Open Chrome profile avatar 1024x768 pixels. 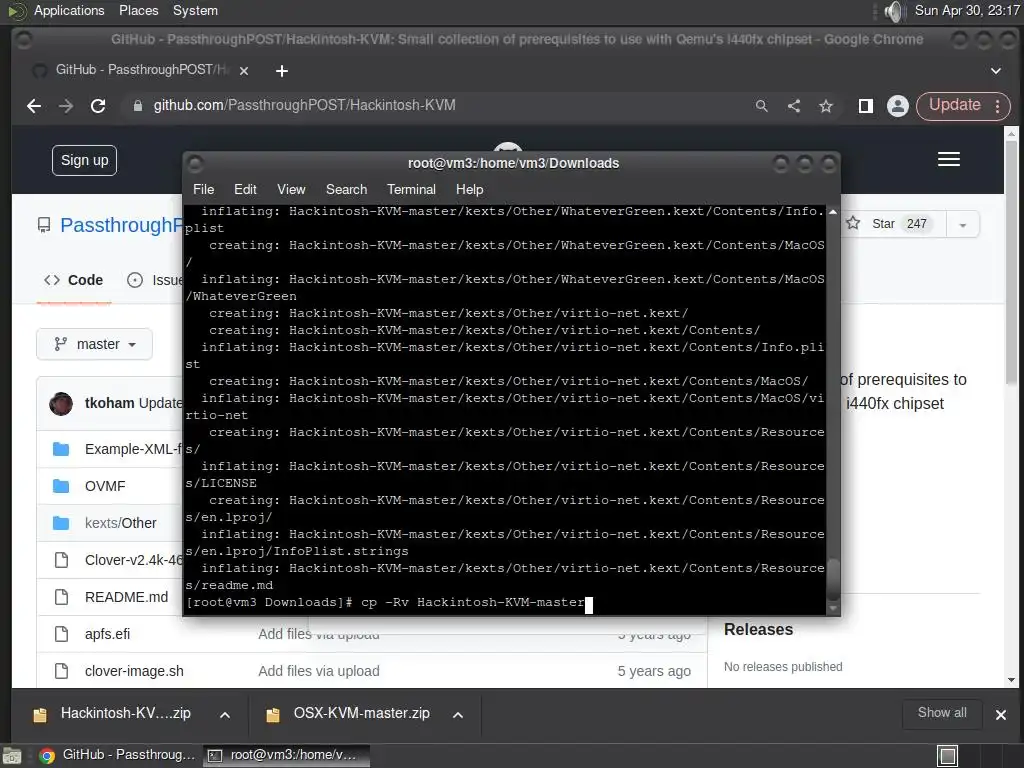(898, 106)
